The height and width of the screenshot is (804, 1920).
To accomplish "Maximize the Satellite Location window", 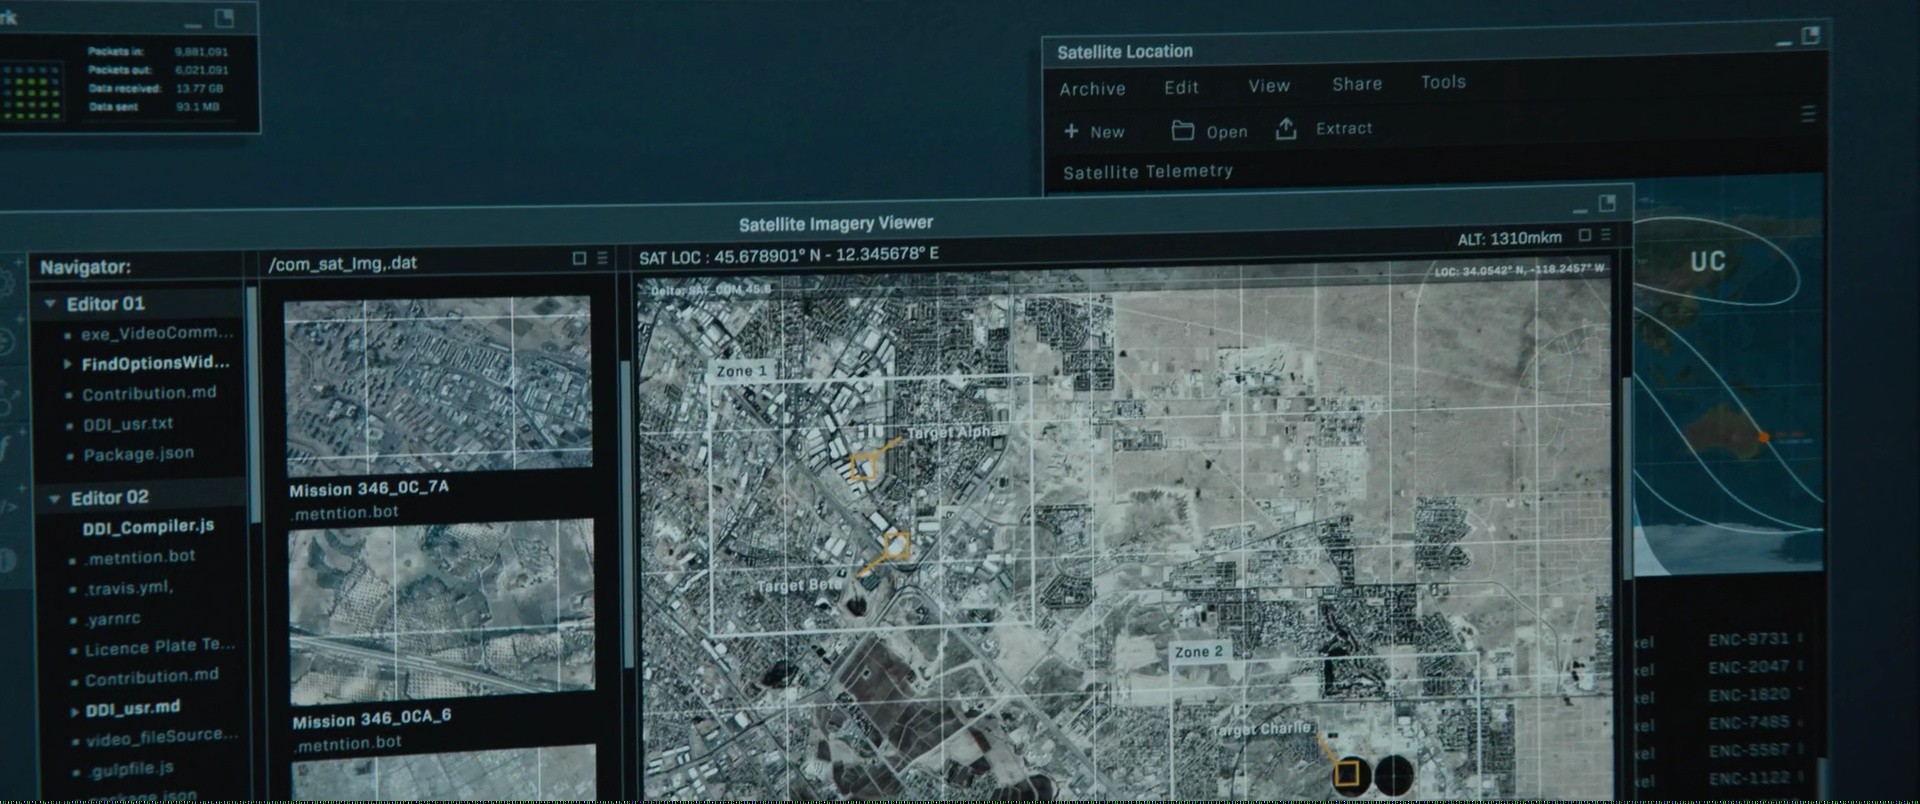I will (x=1811, y=36).
